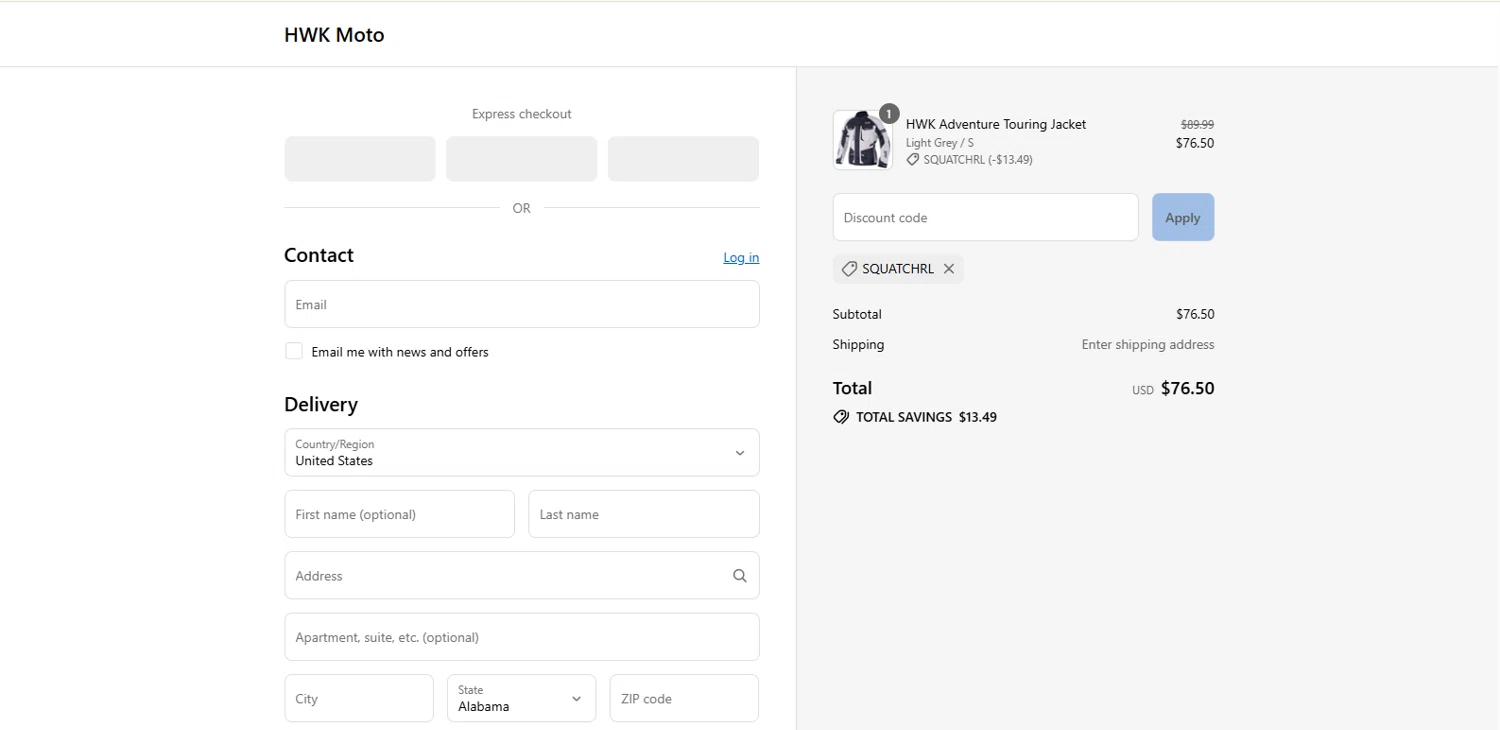1500x730 pixels.
Task: Enable Email me with news and offers
Action: pos(294,351)
